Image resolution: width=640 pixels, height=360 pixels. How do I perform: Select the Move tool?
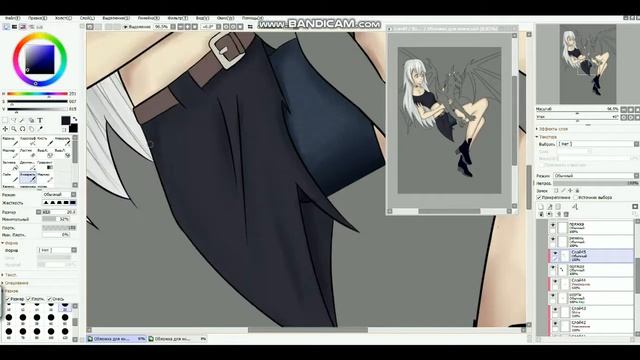pyautogui.click(x=5, y=129)
